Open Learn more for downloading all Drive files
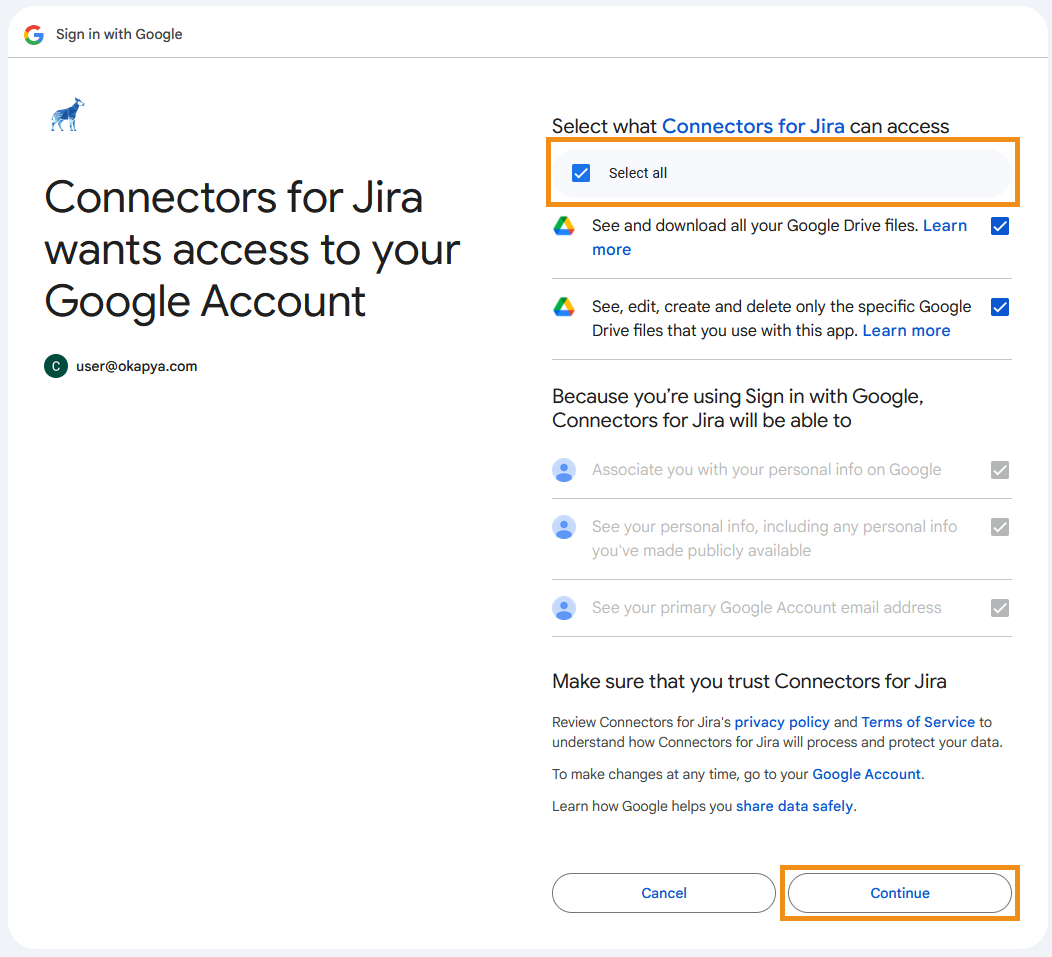Image resolution: width=1052 pixels, height=957 pixels. click(x=944, y=226)
